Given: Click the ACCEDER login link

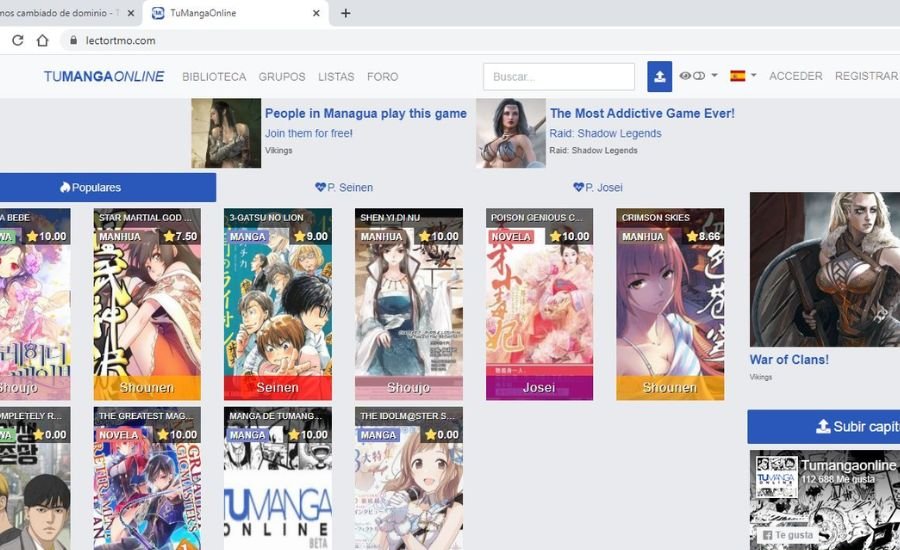Looking at the screenshot, I should pos(796,76).
